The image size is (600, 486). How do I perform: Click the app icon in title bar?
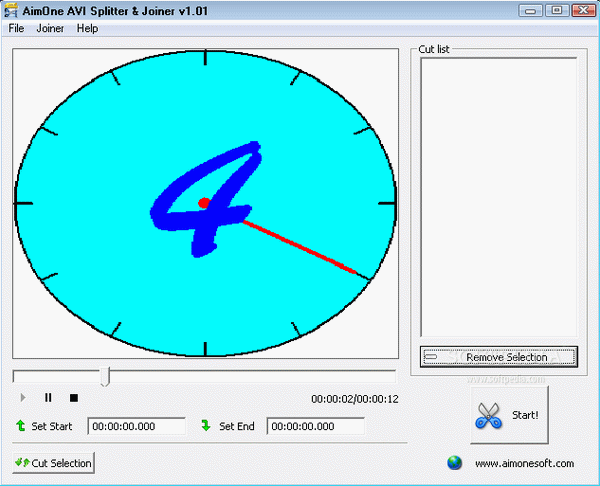click(x=11, y=10)
